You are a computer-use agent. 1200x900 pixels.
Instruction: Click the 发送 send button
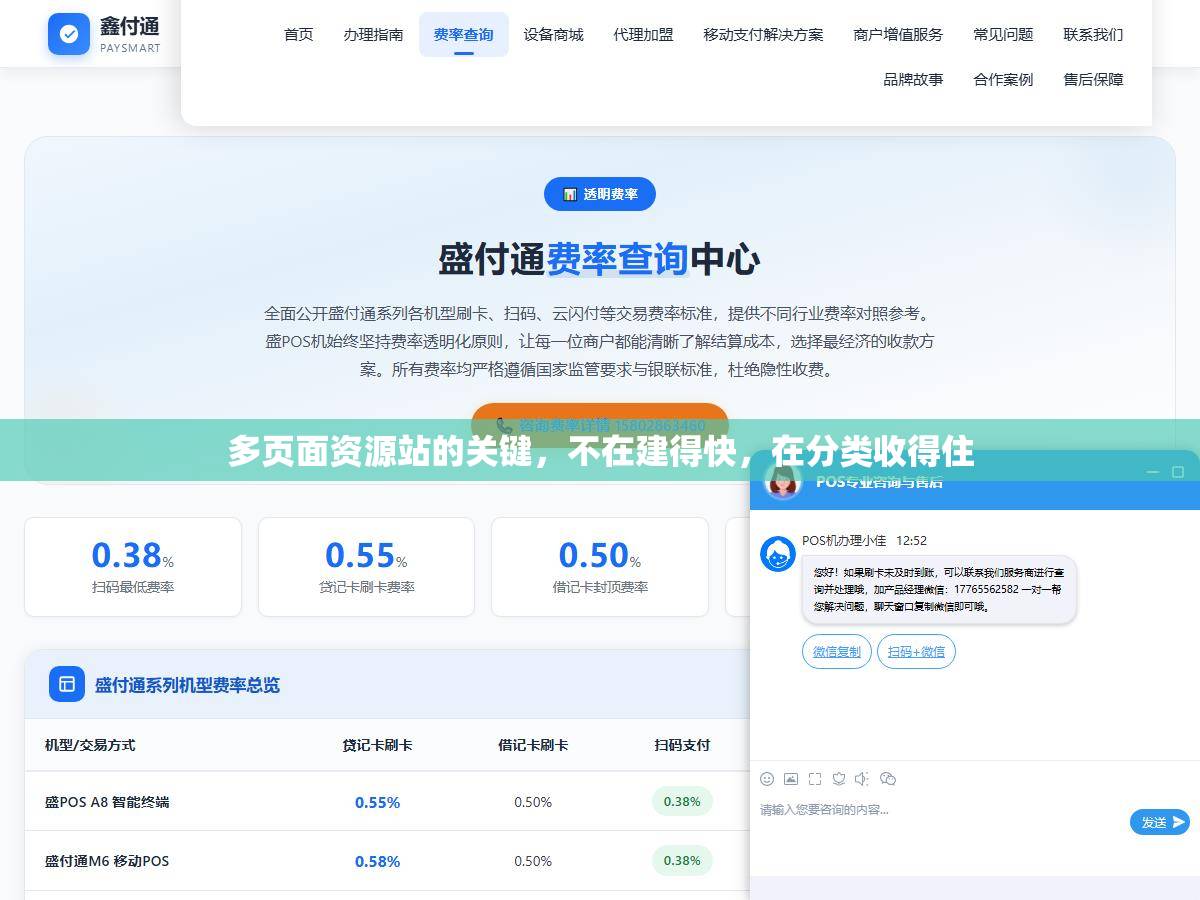click(1160, 822)
